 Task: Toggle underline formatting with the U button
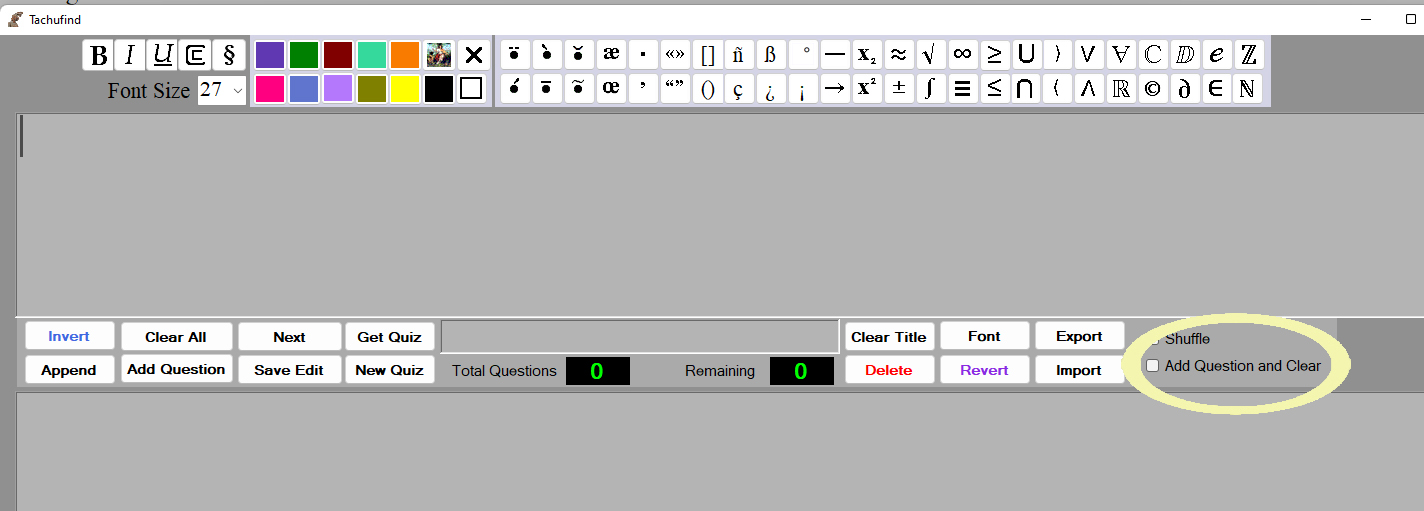(163, 55)
